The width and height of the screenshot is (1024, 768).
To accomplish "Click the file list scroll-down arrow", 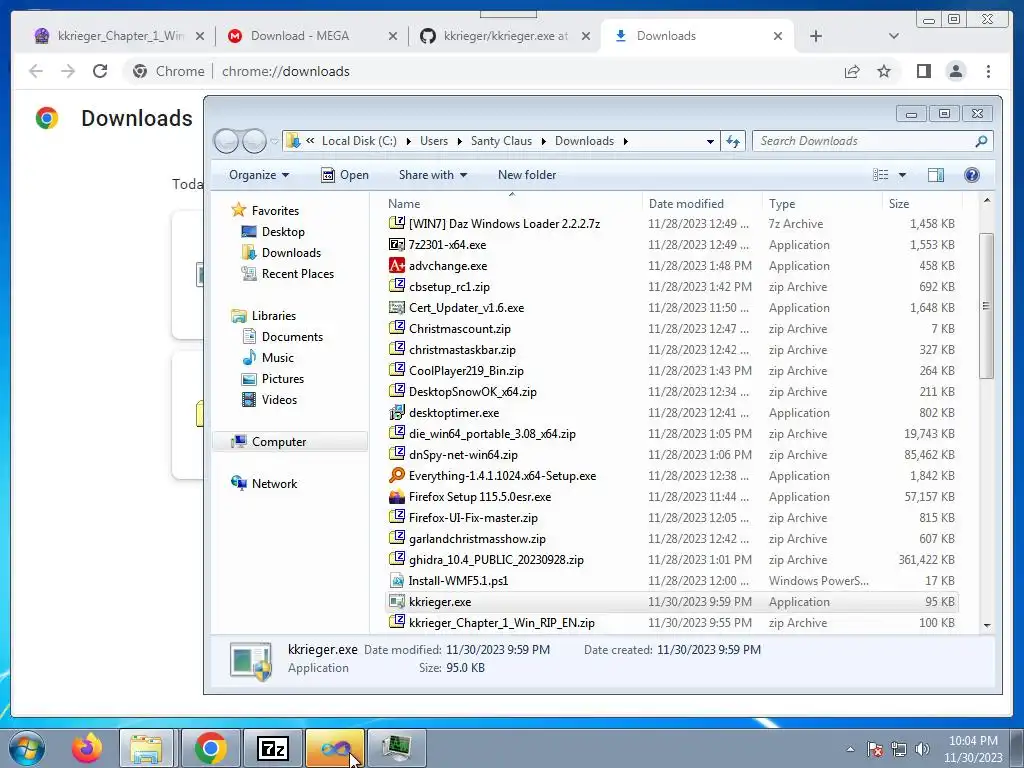I will pyautogui.click(x=987, y=625).
